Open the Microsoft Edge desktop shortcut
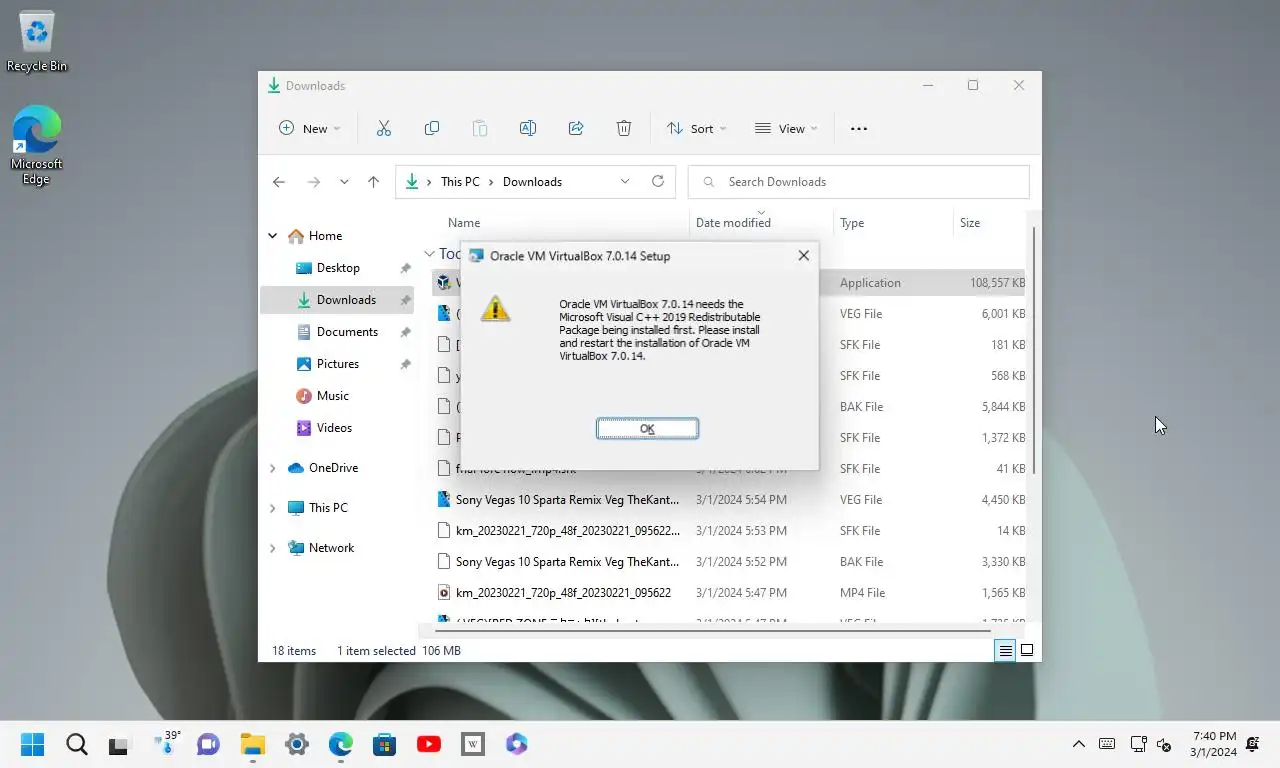This screenshot has height=768, width=1280. click(37, 146)
